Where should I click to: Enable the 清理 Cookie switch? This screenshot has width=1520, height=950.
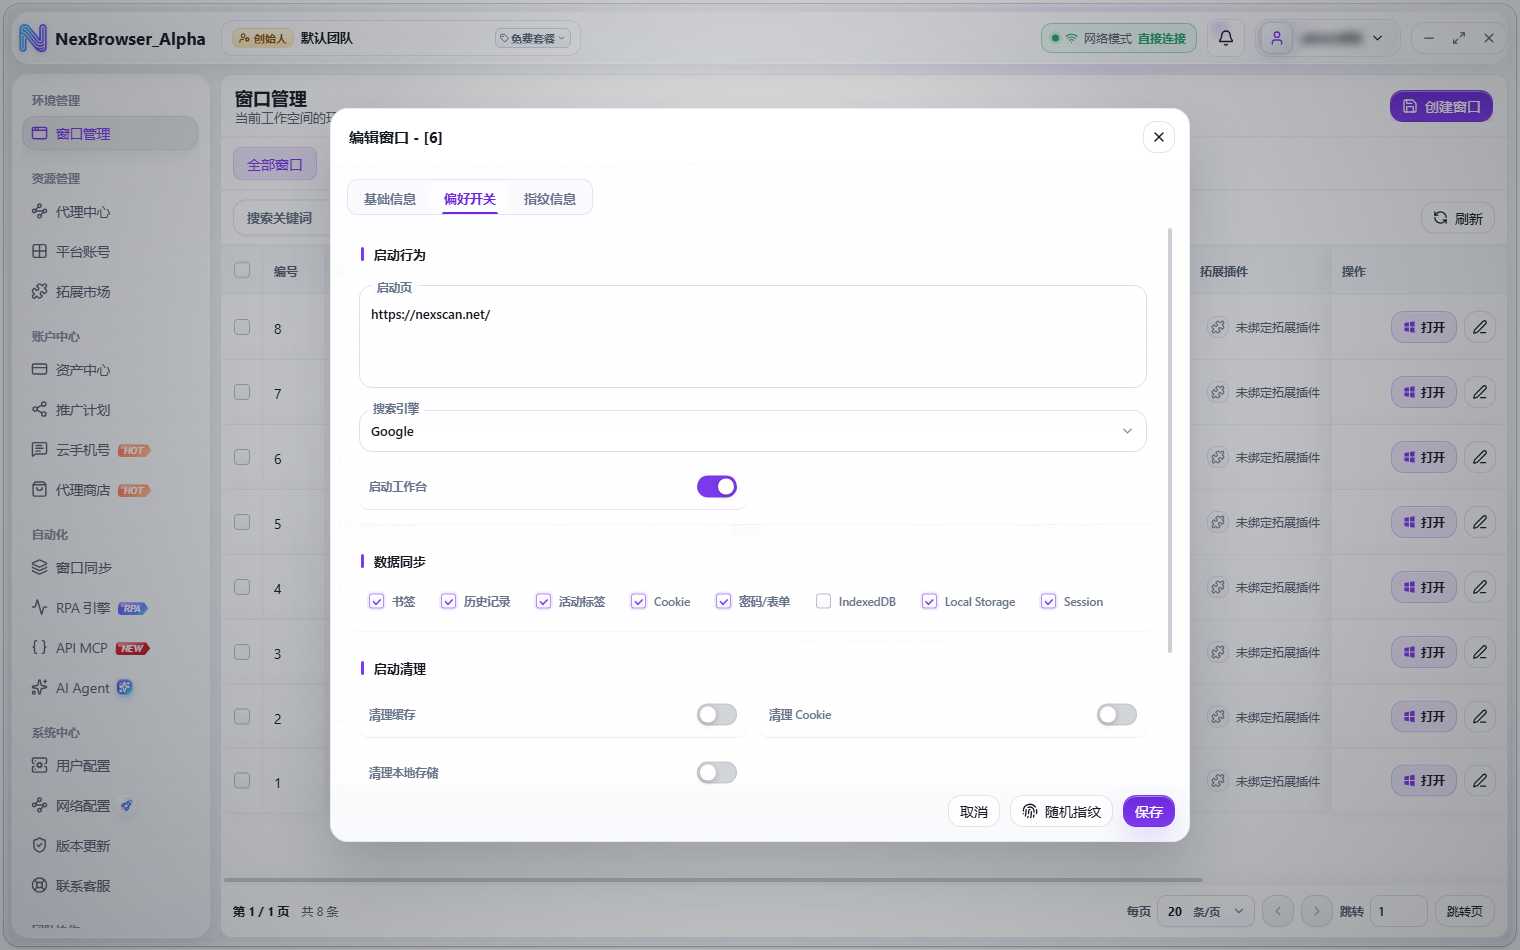click(x=1117, y=714)
